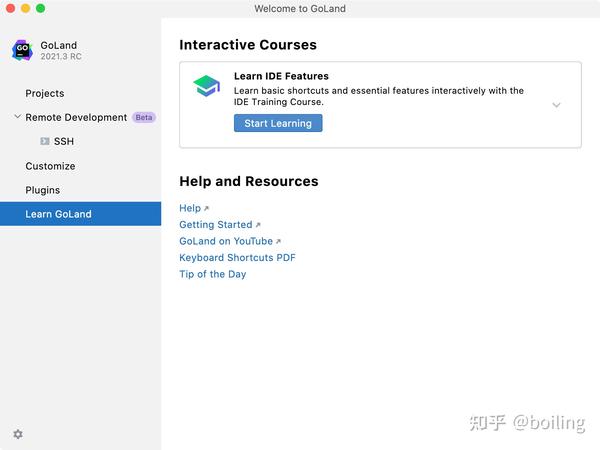Select SSH under Remote Development

(x=64, y=142)
